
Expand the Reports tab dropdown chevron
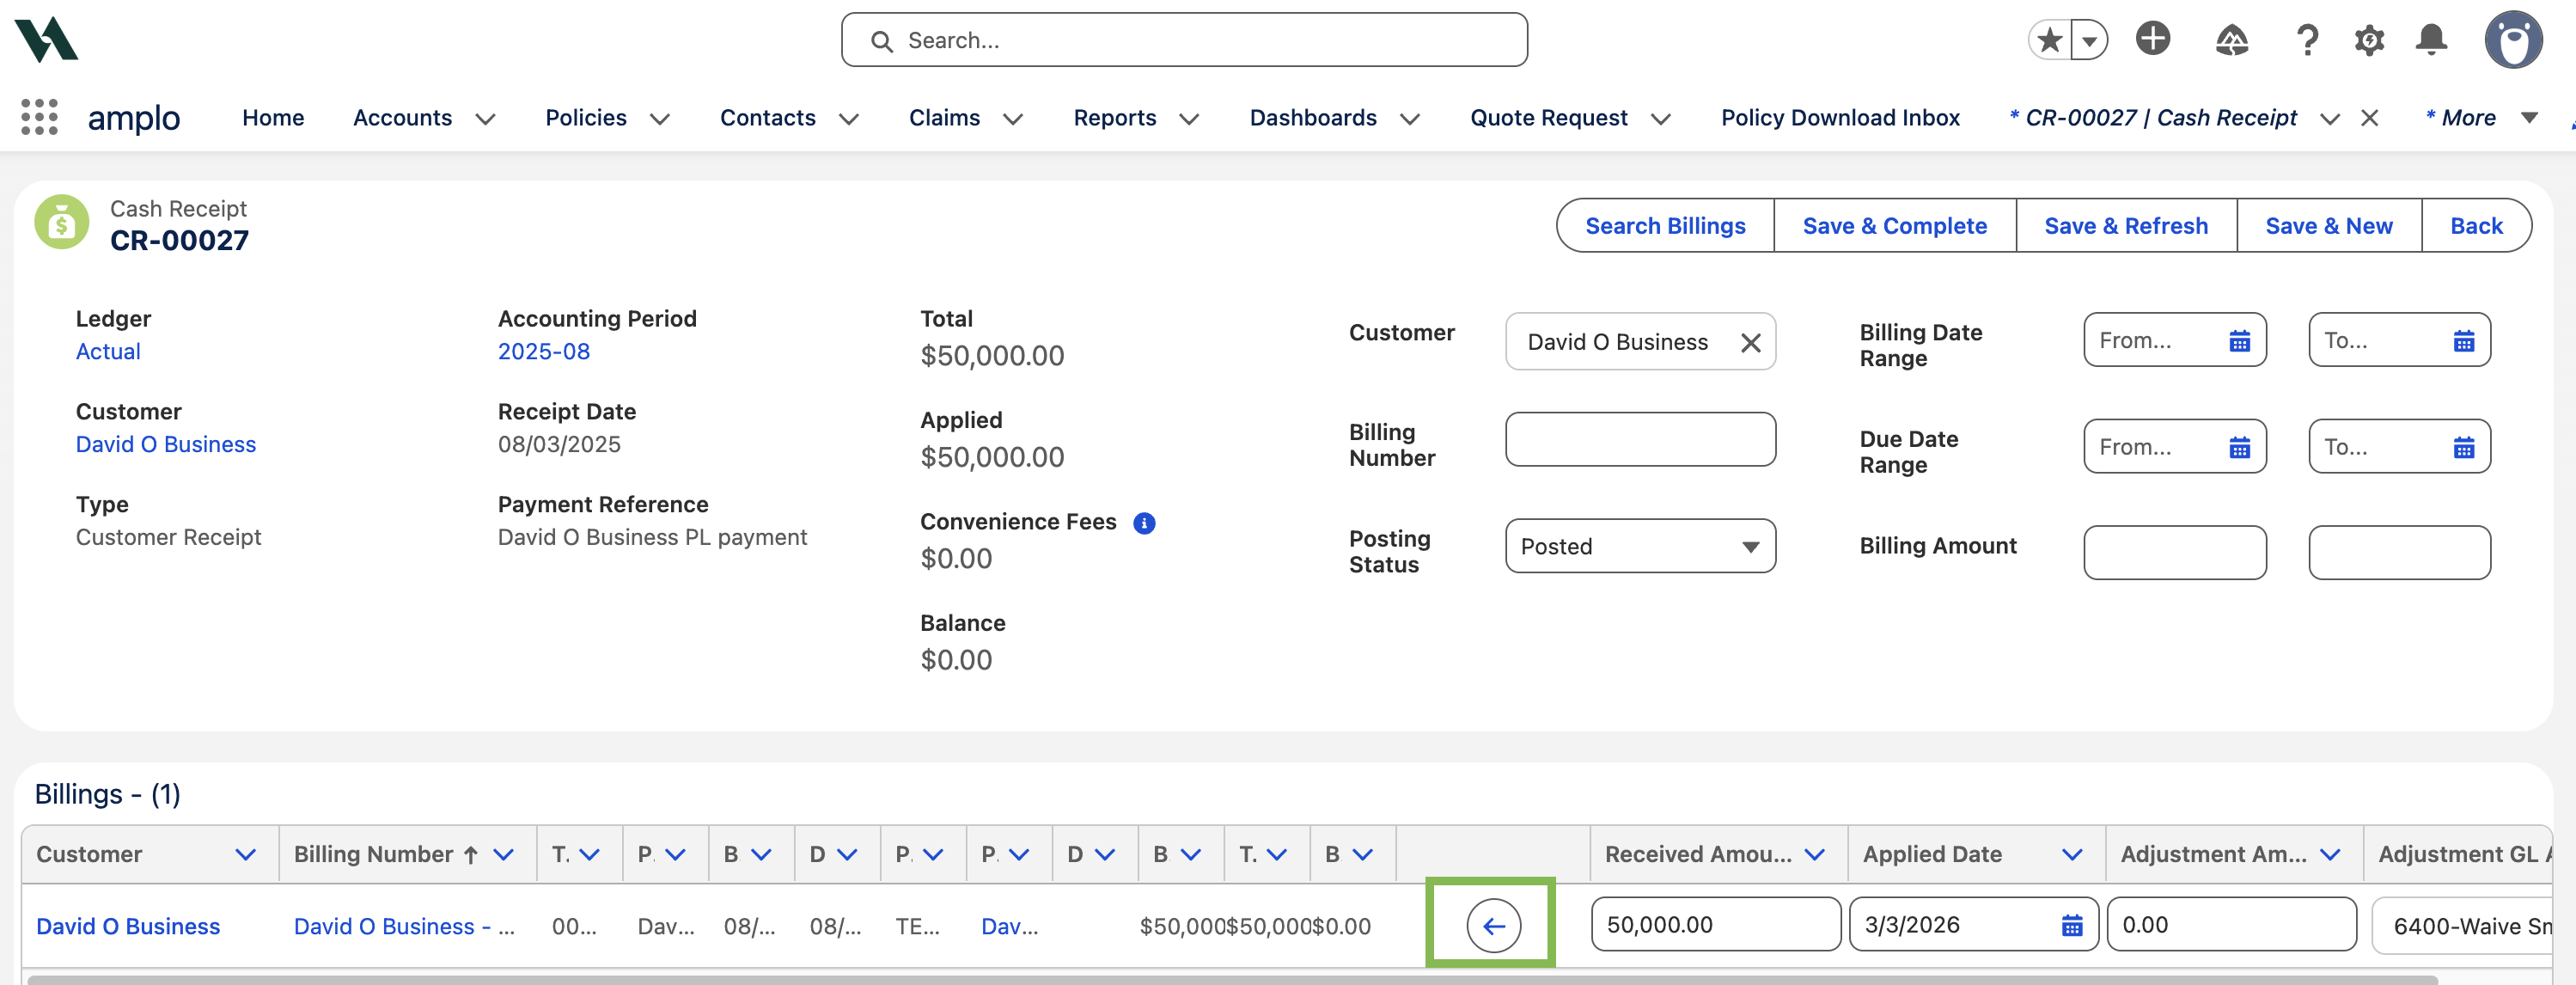click(1189, 119)
